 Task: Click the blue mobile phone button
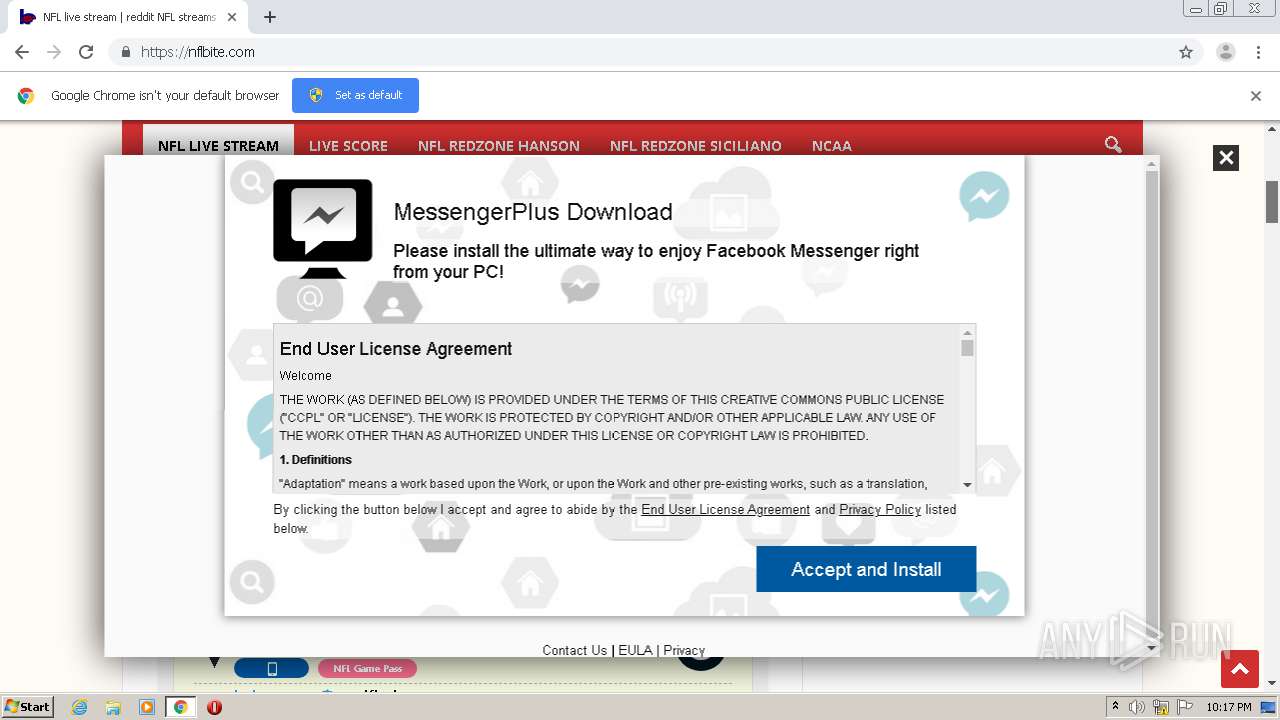click(x=271, y=668)
